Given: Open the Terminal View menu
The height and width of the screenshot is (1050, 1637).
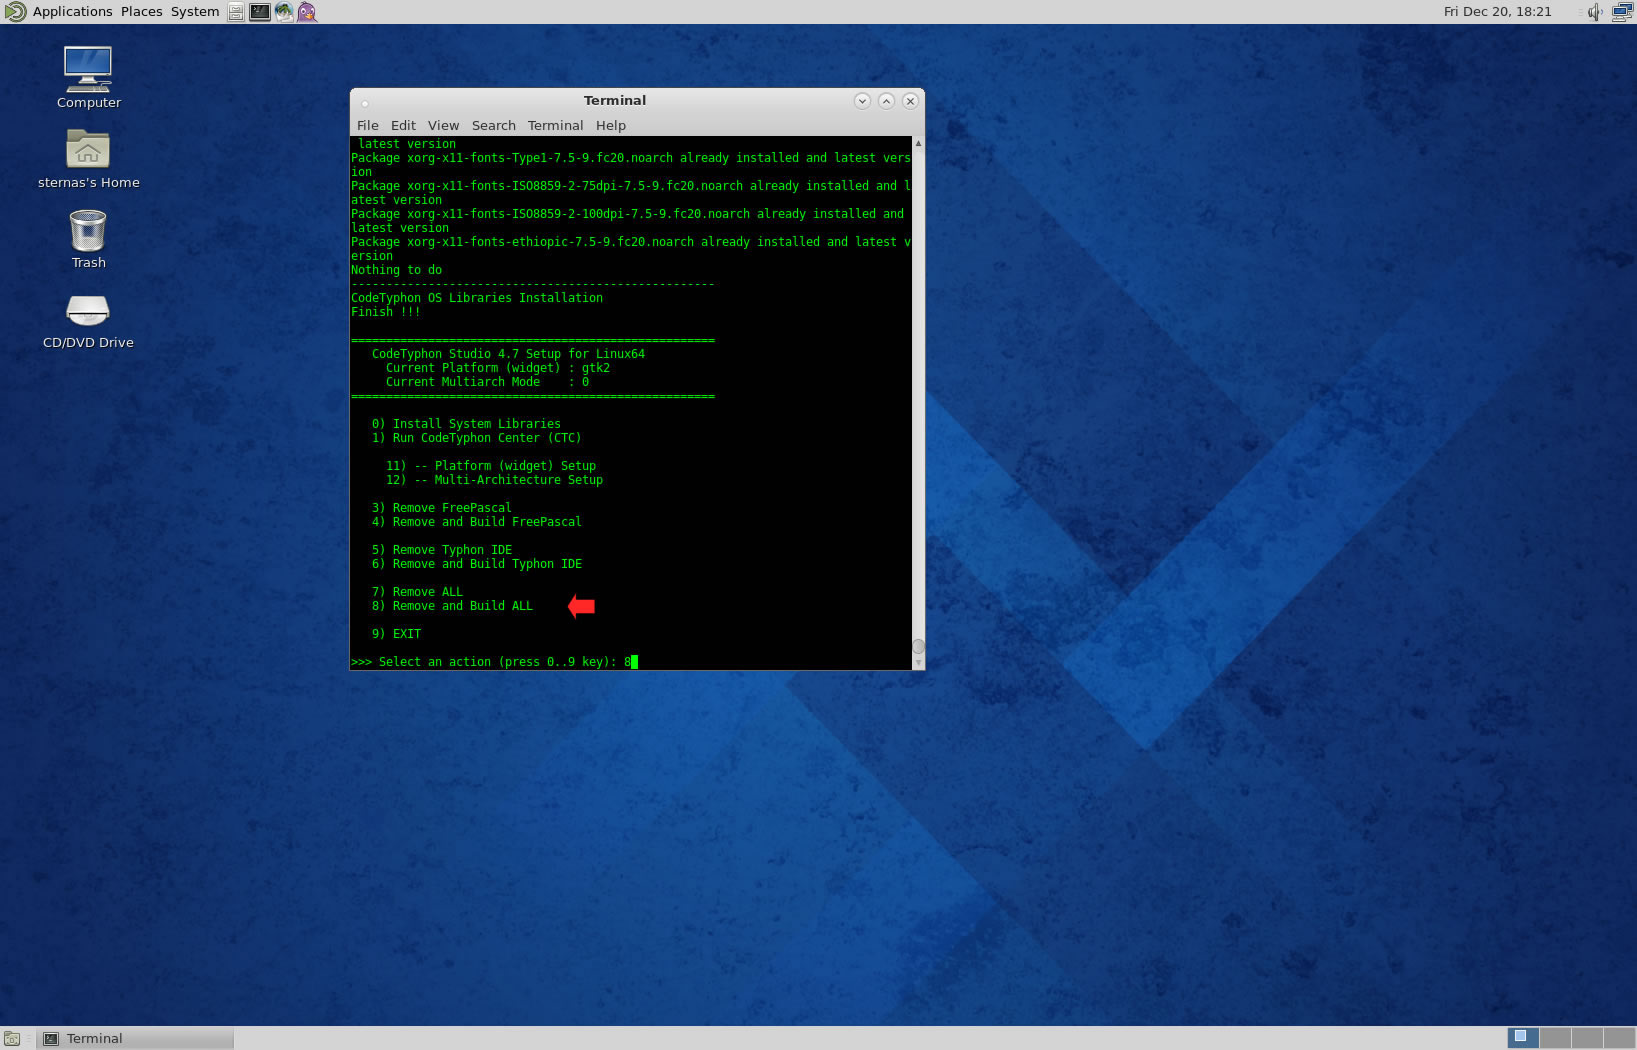Looking at the screenshot, I should point(443,125).
